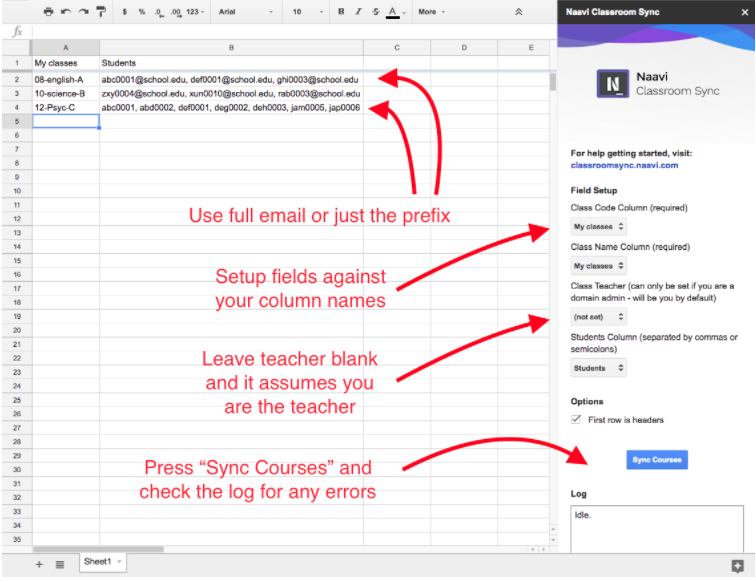Select students cell starting abc0001@school.edu
Viewport: 756px width, 582px height.
[x=231, y=80]
